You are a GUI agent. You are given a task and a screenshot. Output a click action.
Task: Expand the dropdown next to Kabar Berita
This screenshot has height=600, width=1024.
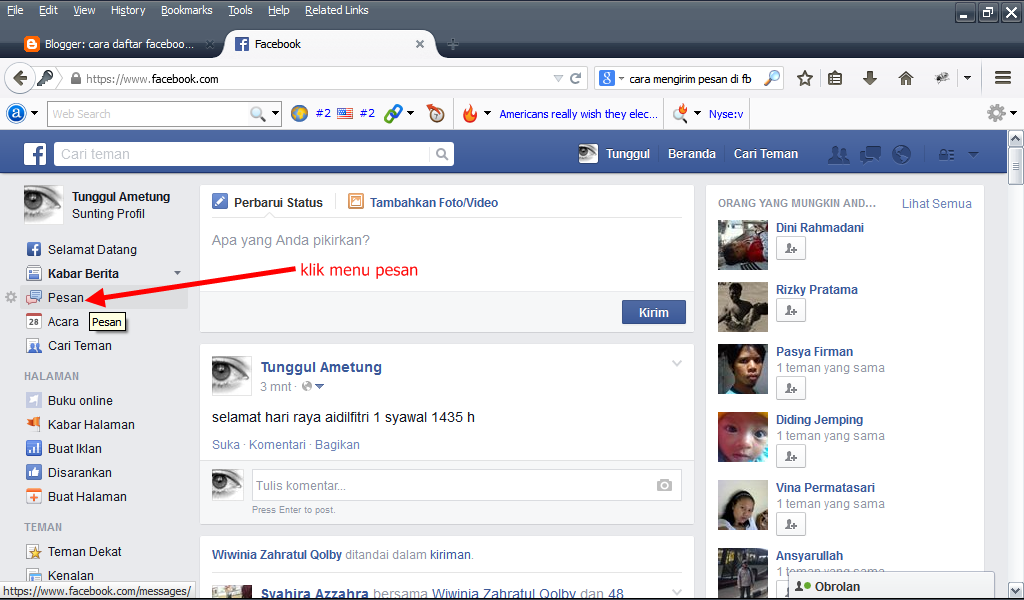(178, 272)
